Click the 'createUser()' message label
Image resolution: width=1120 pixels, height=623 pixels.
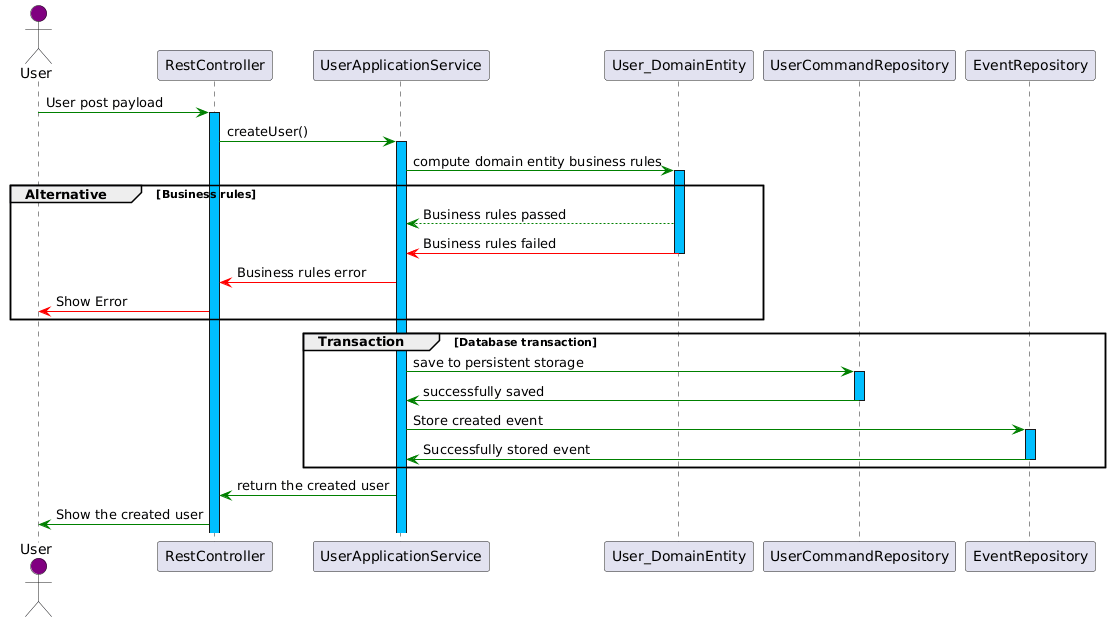coord(267,131)
